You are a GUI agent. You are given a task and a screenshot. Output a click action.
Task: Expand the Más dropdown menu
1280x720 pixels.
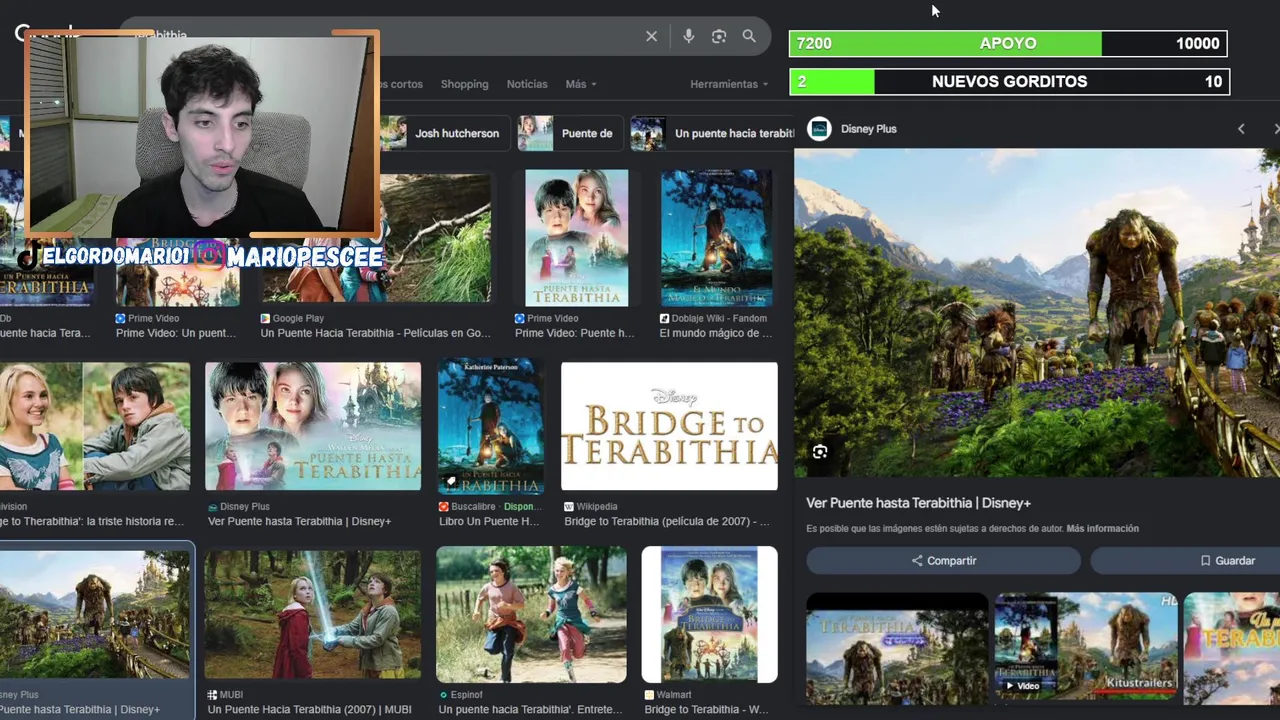coord(580,84)
